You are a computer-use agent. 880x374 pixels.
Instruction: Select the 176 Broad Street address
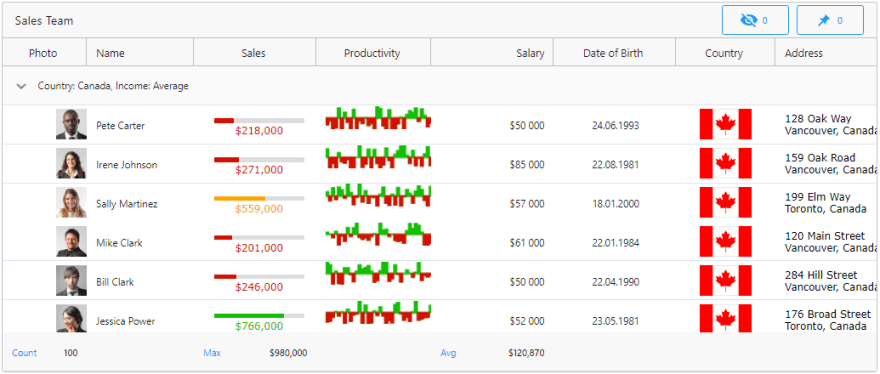tap(828, 320)
